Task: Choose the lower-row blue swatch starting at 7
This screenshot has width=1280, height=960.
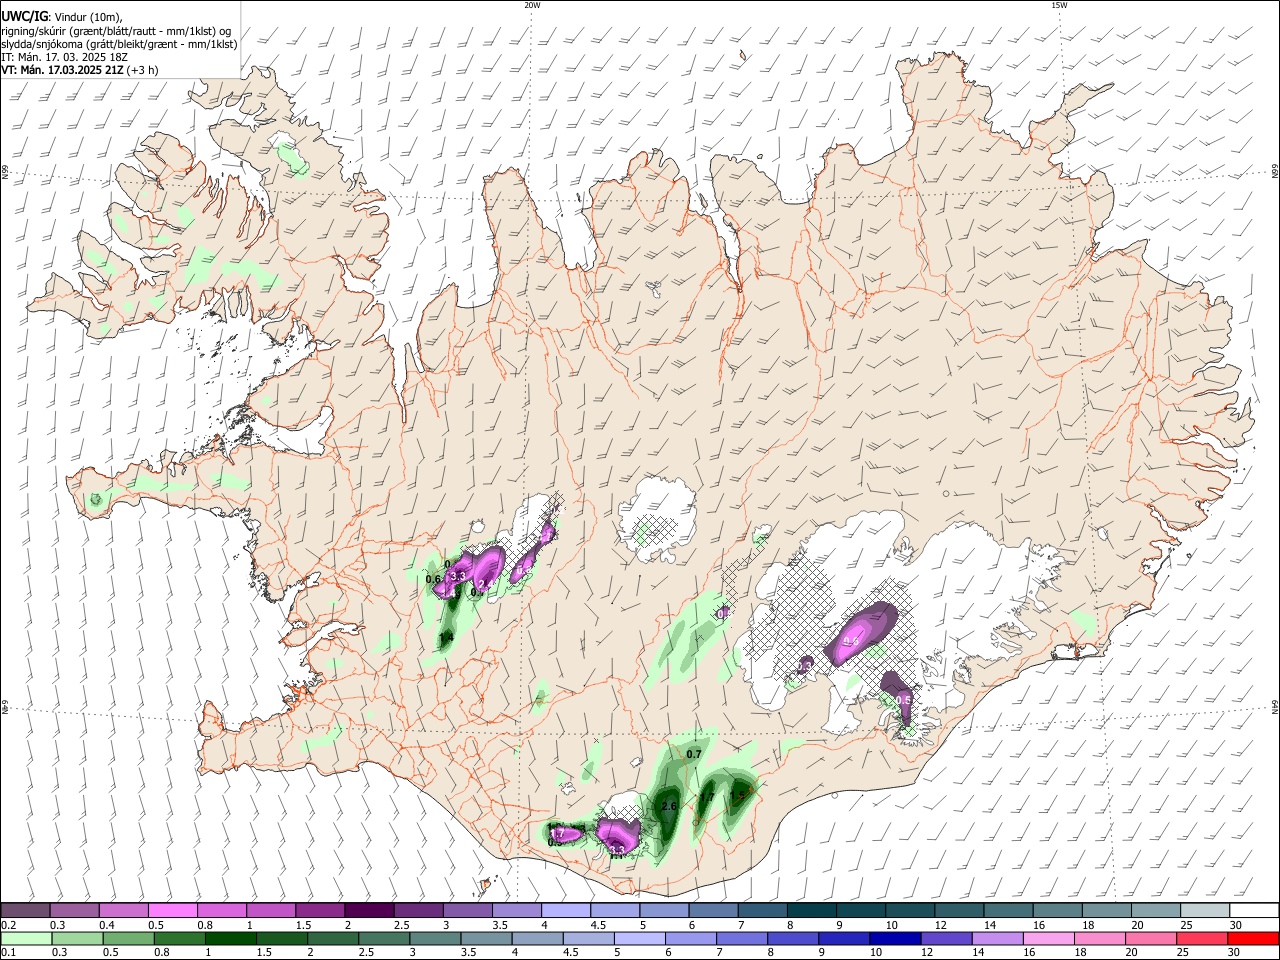Action: click(740, 938)
